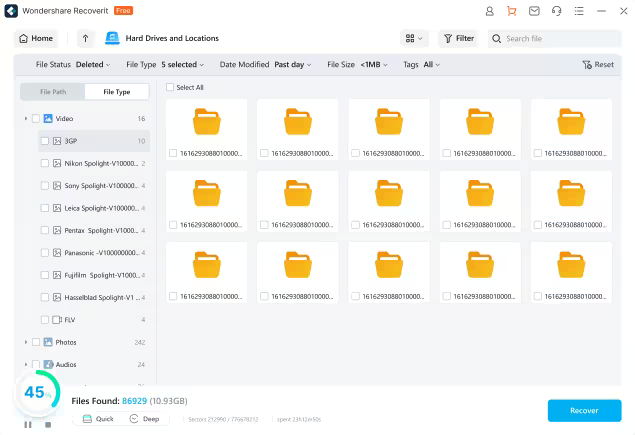
Task: Switch to the File Path tab
Action: [53, 92]
